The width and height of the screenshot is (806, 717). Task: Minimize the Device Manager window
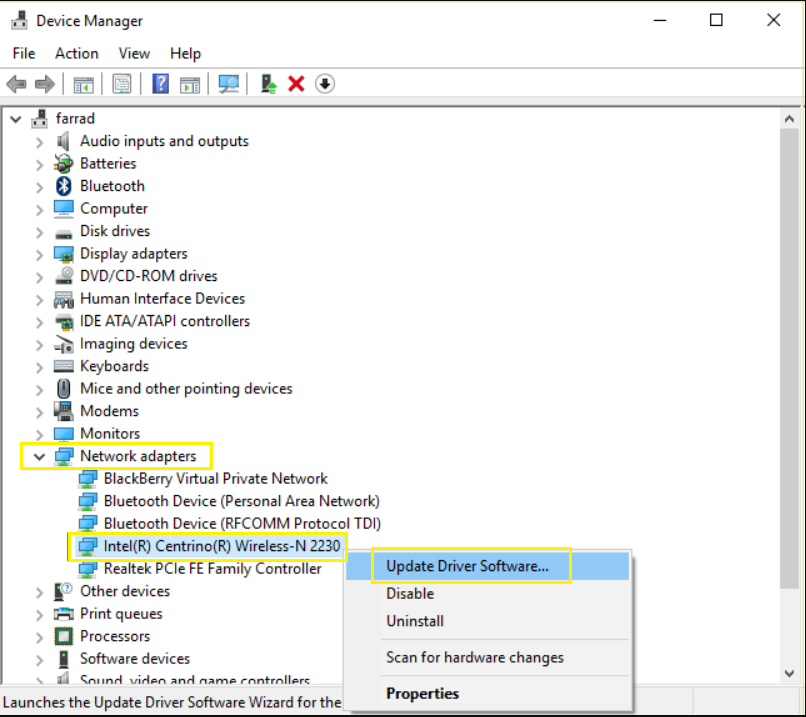660,20
